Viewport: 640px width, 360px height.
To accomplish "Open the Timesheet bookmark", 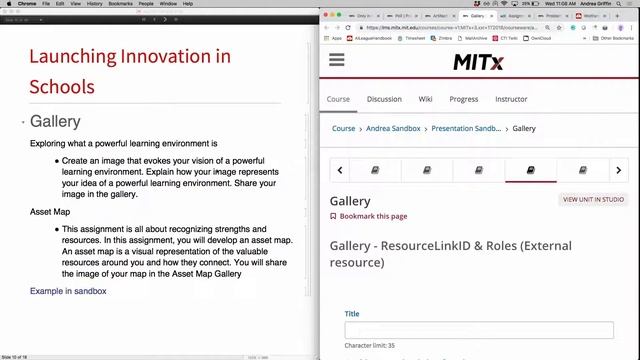I will (411, 38).
